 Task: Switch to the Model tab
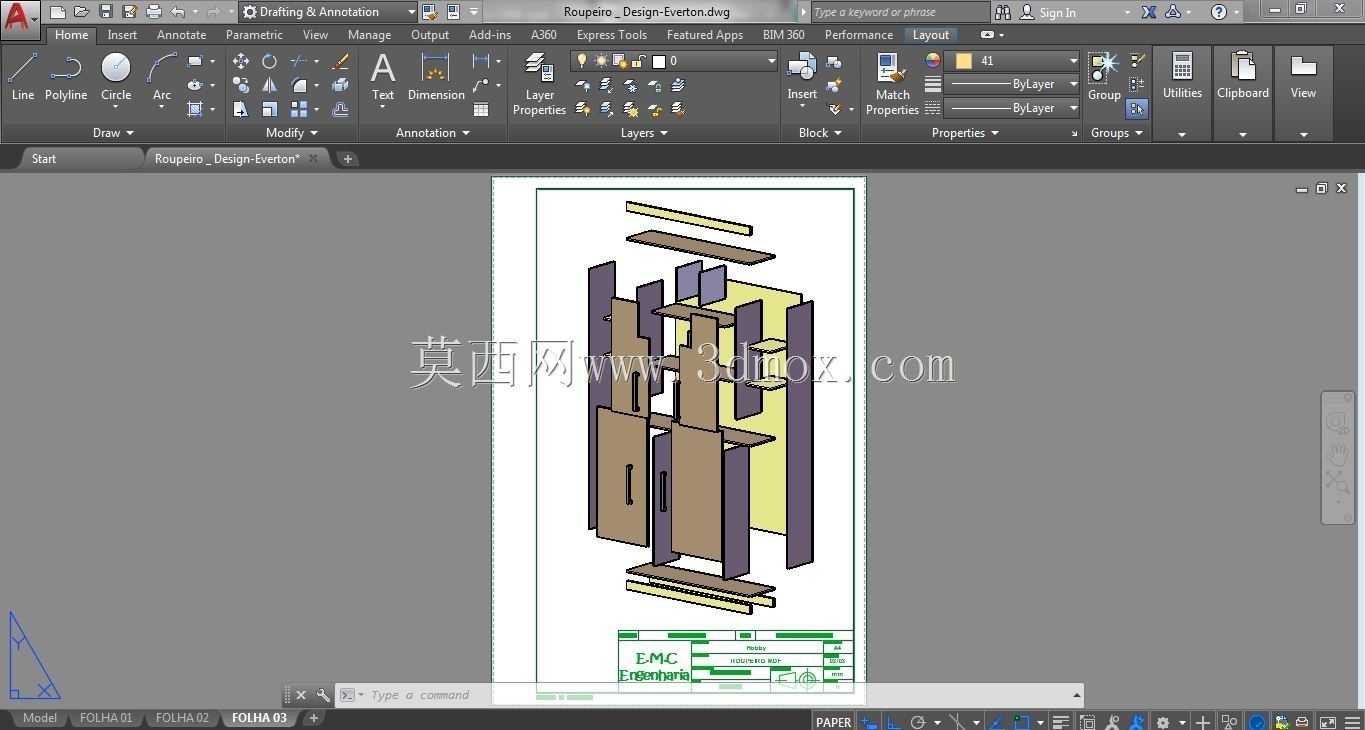pos(40,718)
